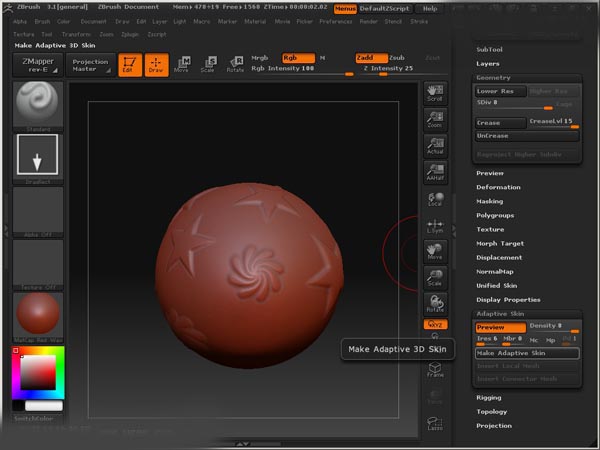Choose the Actual size icon
The image size is (600, 450).
(x=435, y=146)
